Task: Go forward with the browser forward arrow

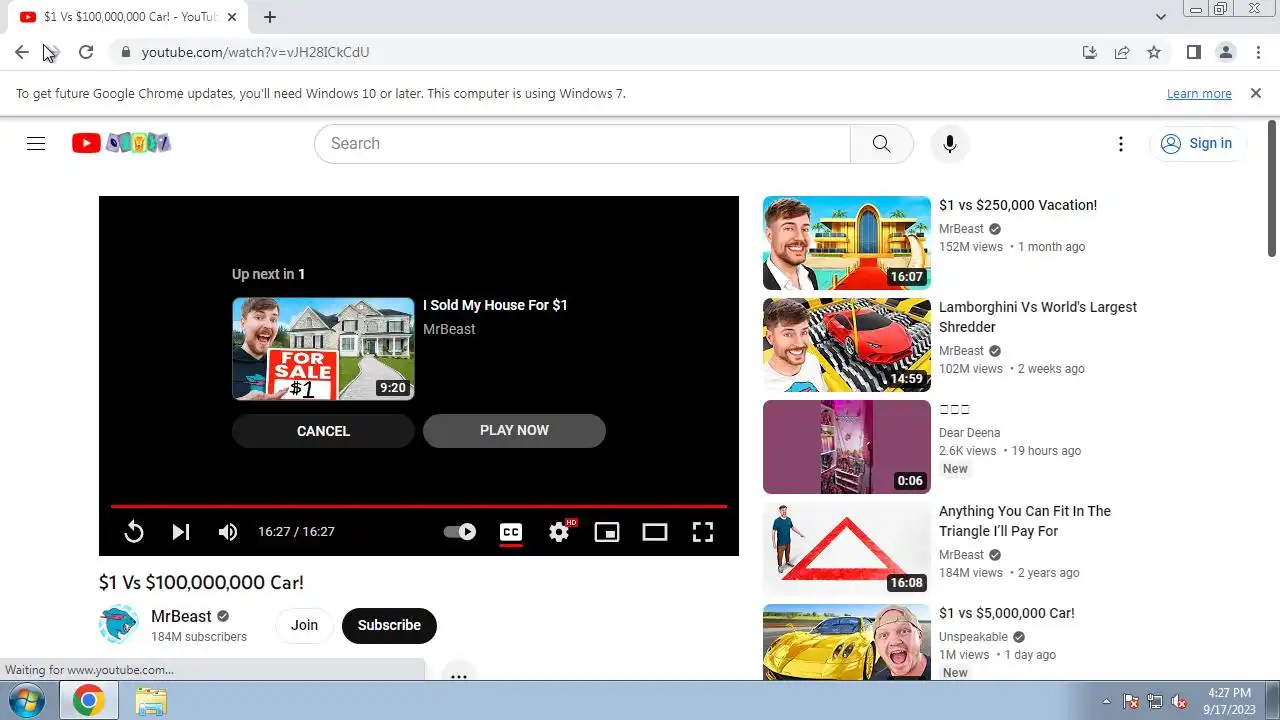Action: point(54,52)
